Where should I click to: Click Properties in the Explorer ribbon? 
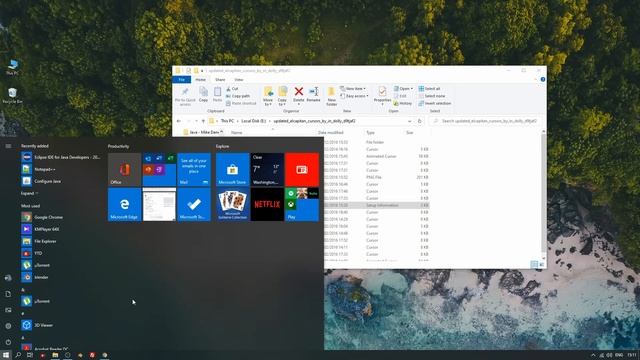click(382, 96)
